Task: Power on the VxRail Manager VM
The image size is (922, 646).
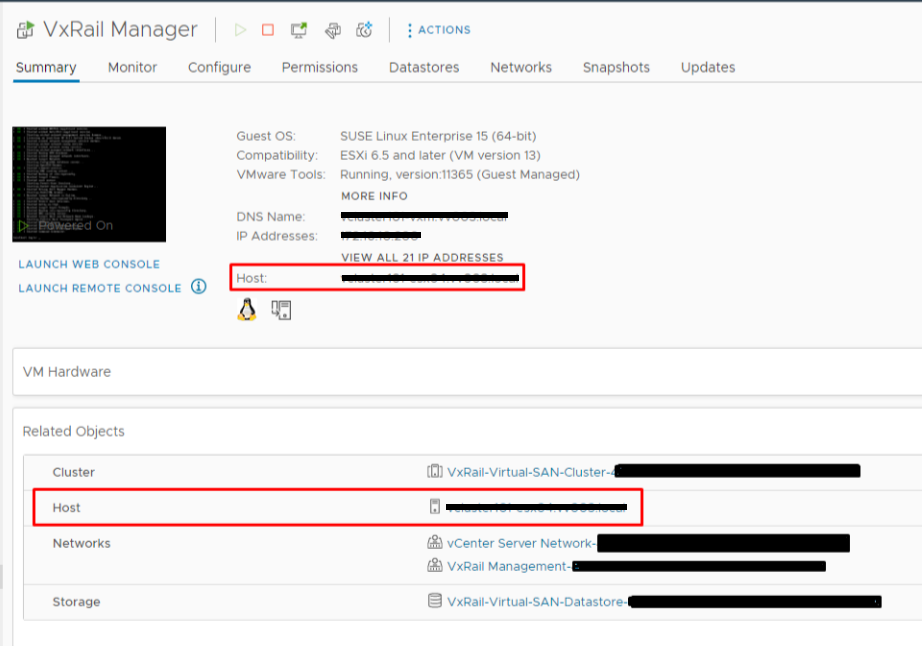Action: point(240,30)
